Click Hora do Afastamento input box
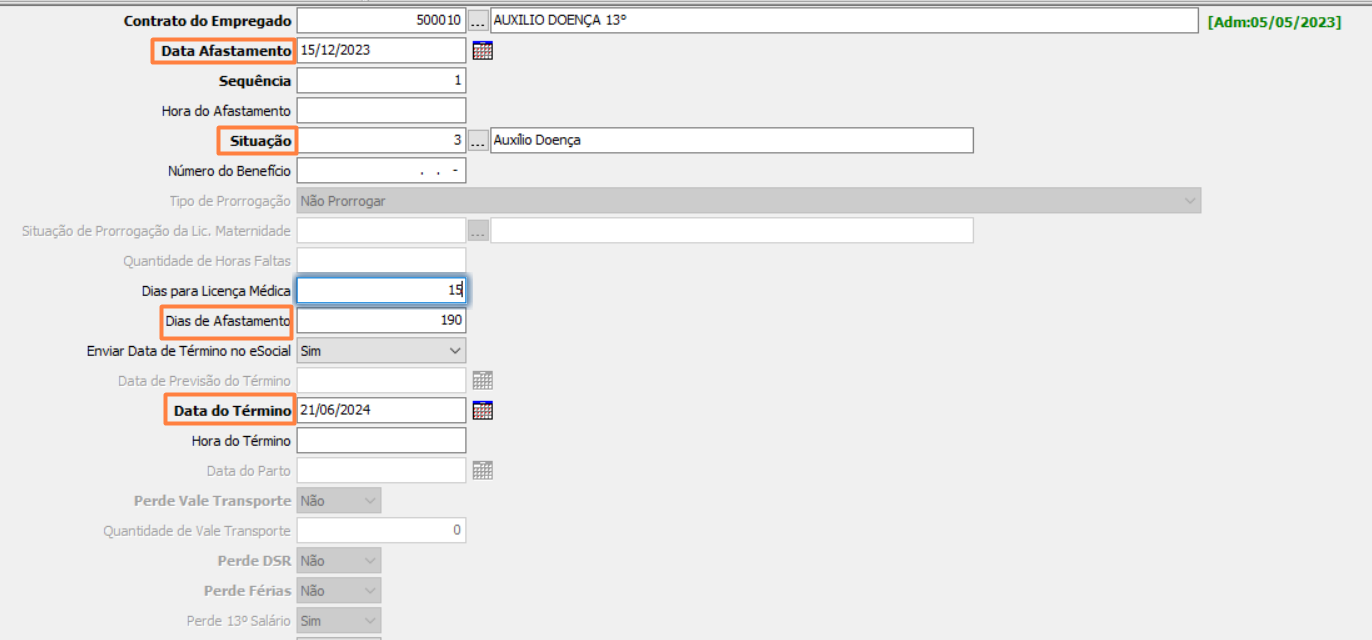The width and height of the screenshot is (1372, 640). coord(380,111)
